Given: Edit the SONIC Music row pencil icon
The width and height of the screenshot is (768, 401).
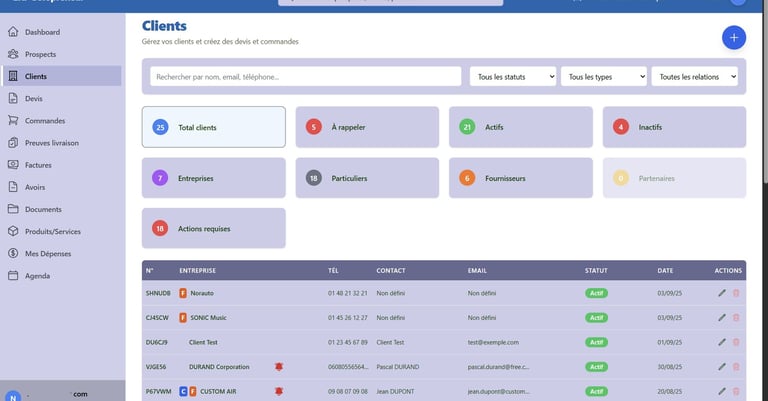Looking at the screenshot, I should pos(721,317).
